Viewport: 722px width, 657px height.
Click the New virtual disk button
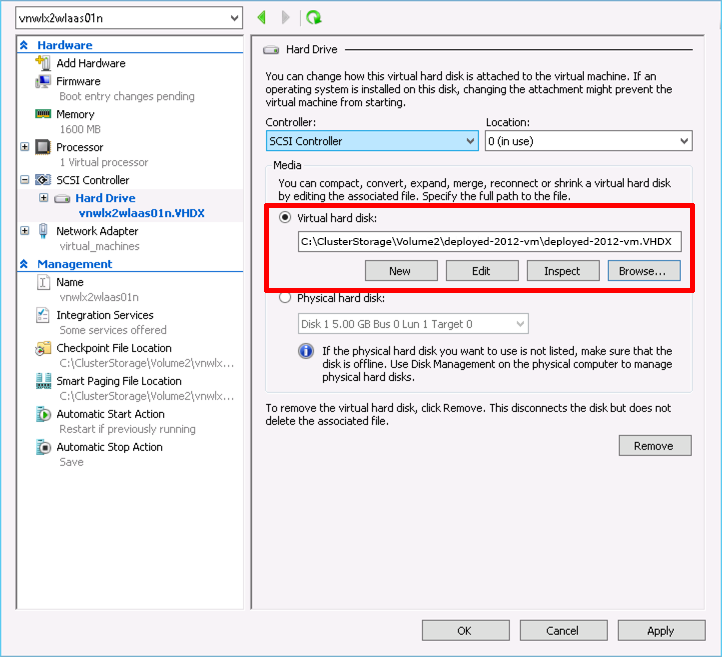click(401, 271)
